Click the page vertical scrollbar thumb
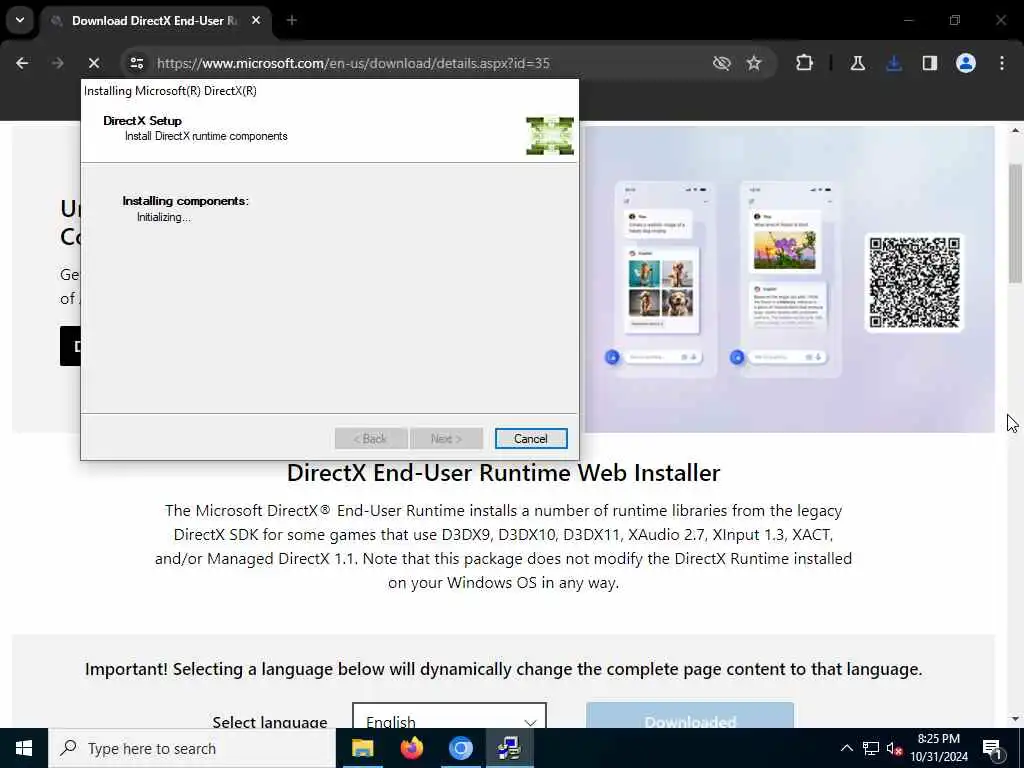 pyautogui.click(x=1015, y=222)
